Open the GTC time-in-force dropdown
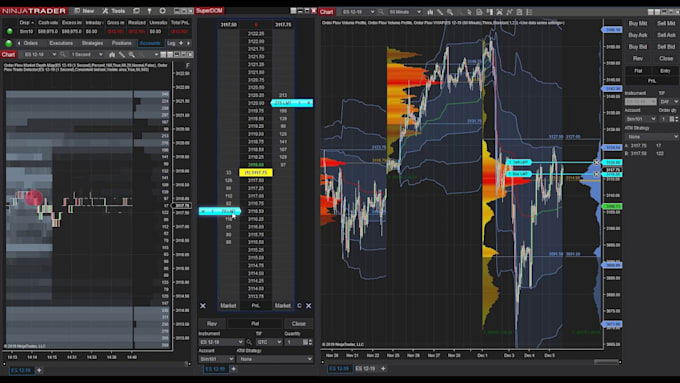The width and height of the screenshot is (680, 383). 269,342
